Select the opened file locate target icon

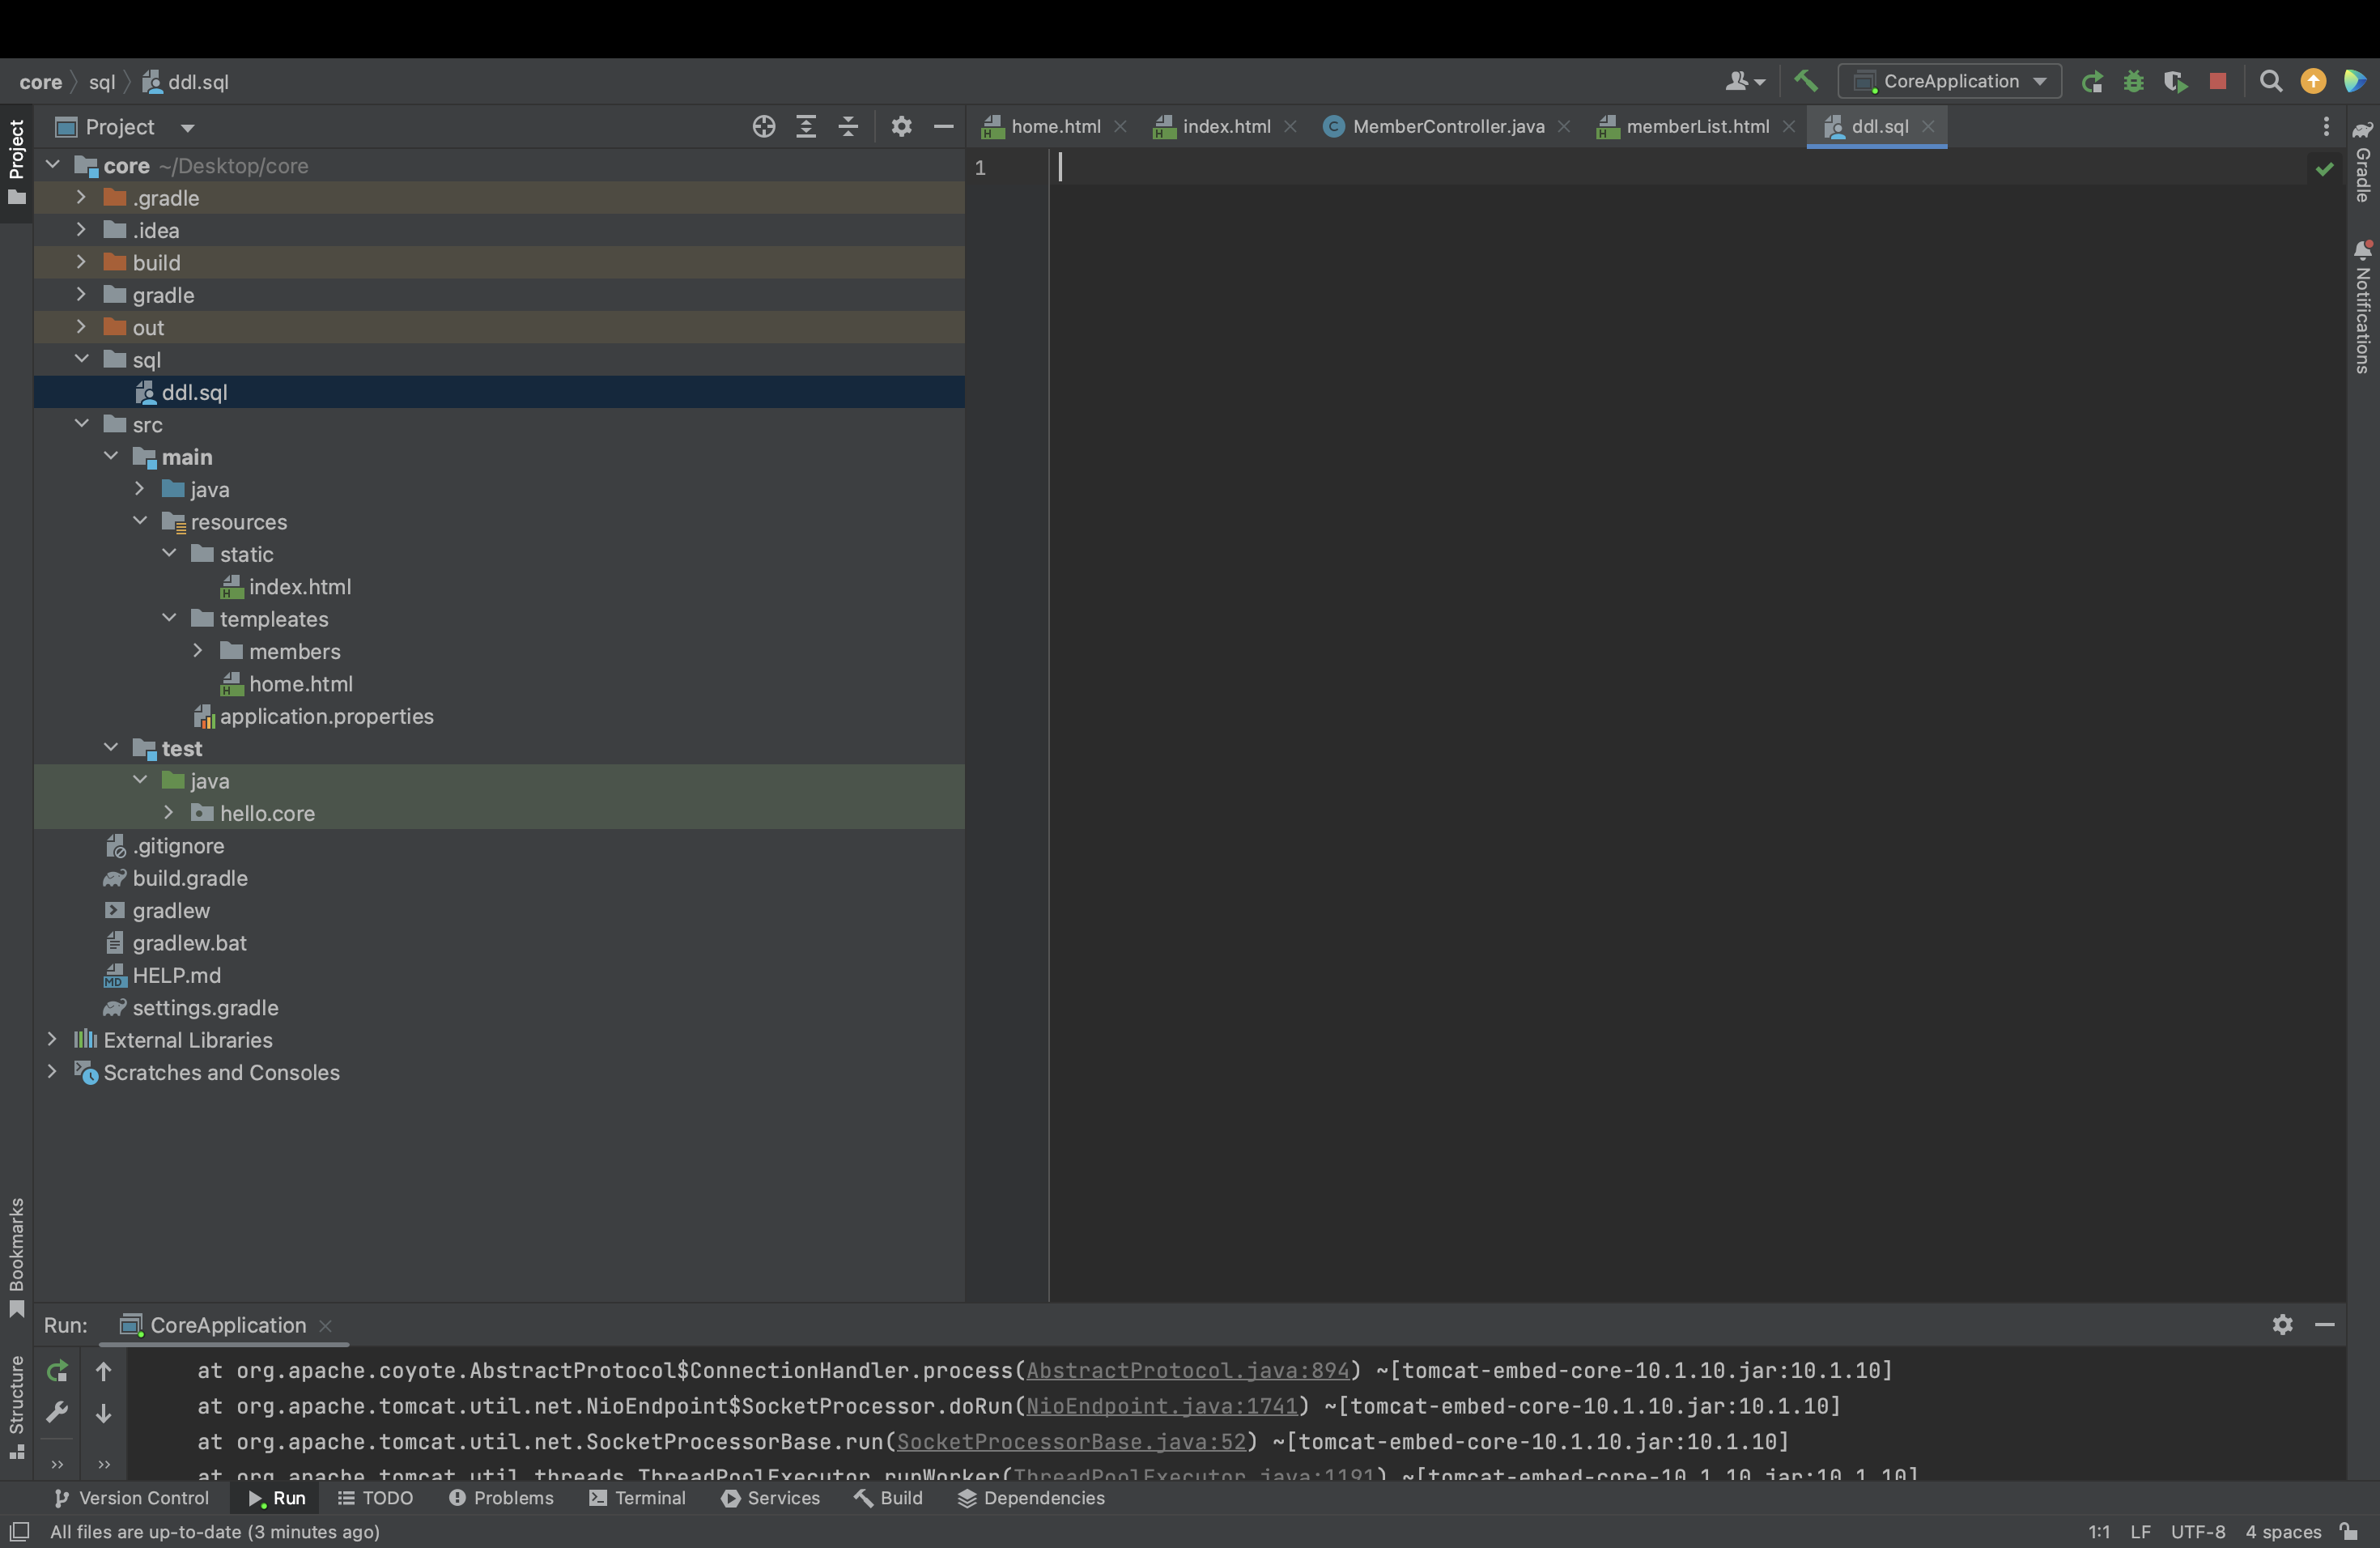click(x=764, y=127)
